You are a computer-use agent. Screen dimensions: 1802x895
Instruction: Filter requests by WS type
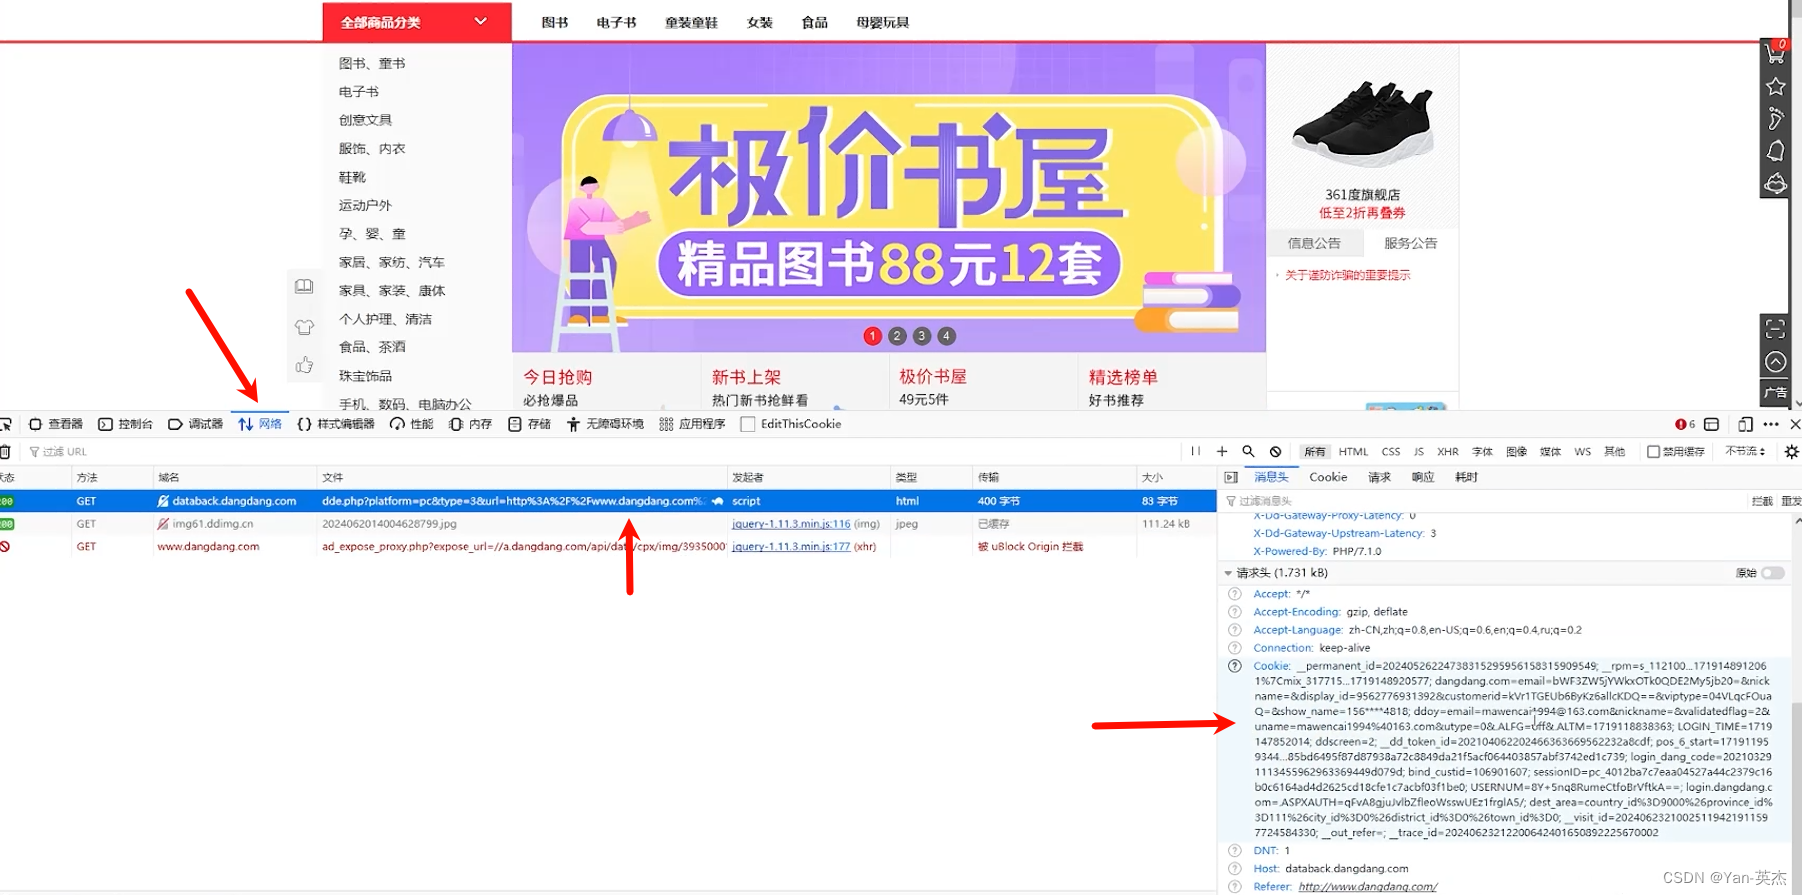pyautogui.click(x=1582, y=452)
